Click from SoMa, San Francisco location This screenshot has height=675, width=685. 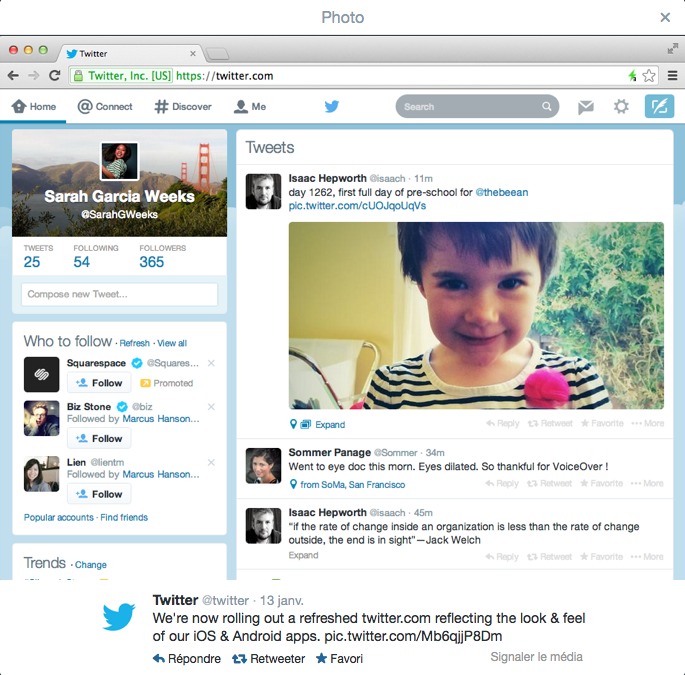coord(353,485)
